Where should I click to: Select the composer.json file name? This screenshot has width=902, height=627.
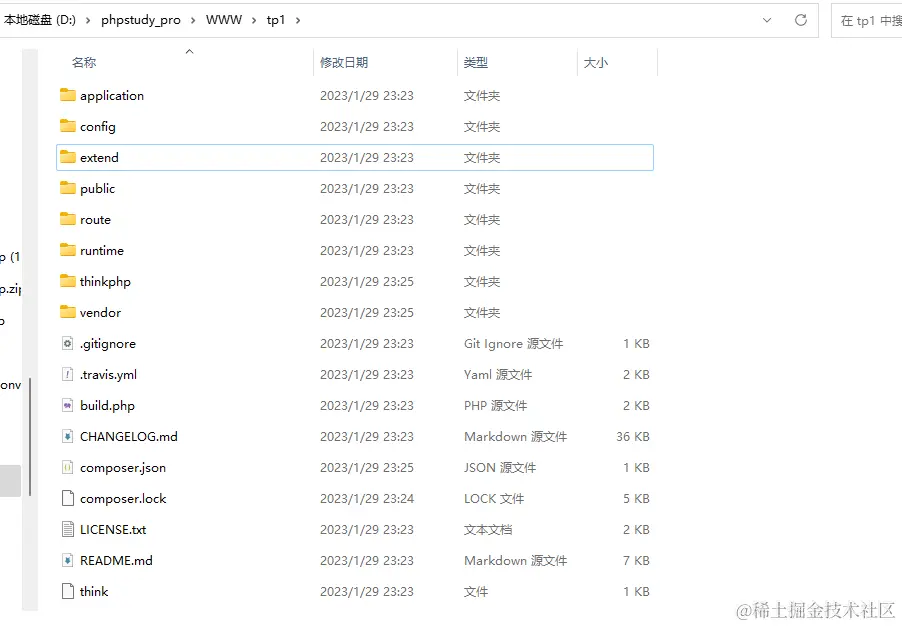click(123, 468)
